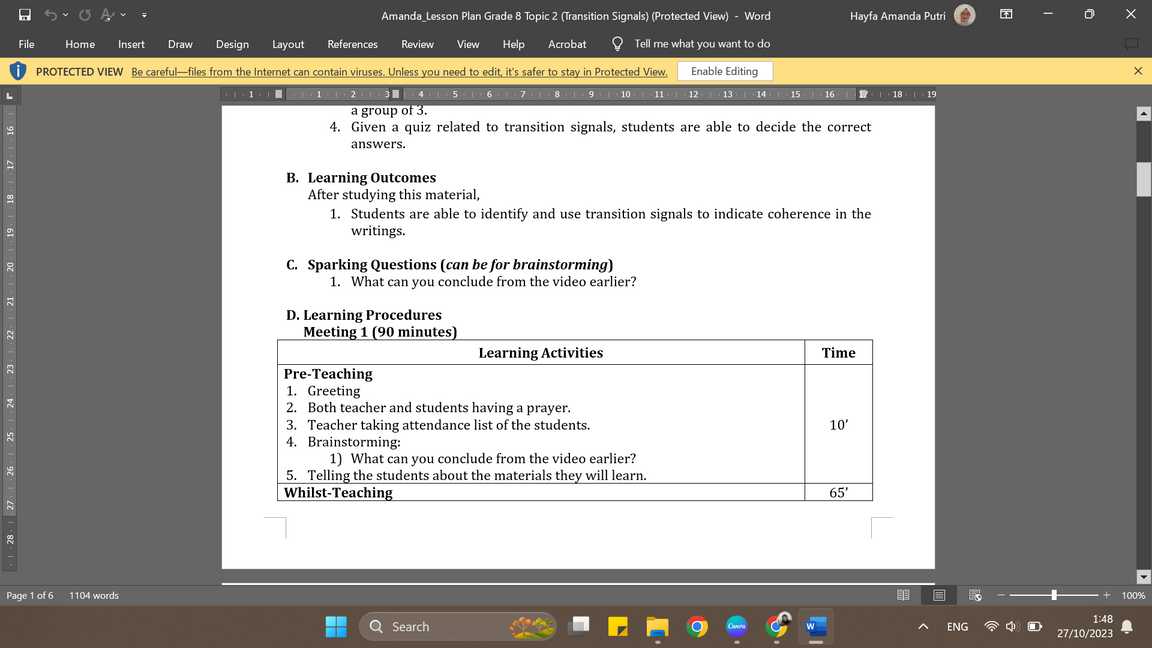Switch to Read Mode view
This screenshot has height=648, width=1152.
coord(903,595)
